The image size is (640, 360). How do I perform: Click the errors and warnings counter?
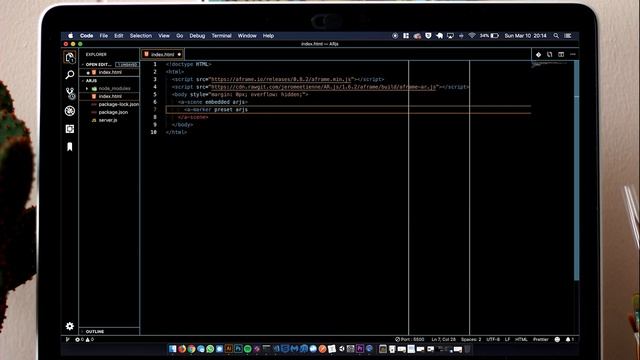85,339
